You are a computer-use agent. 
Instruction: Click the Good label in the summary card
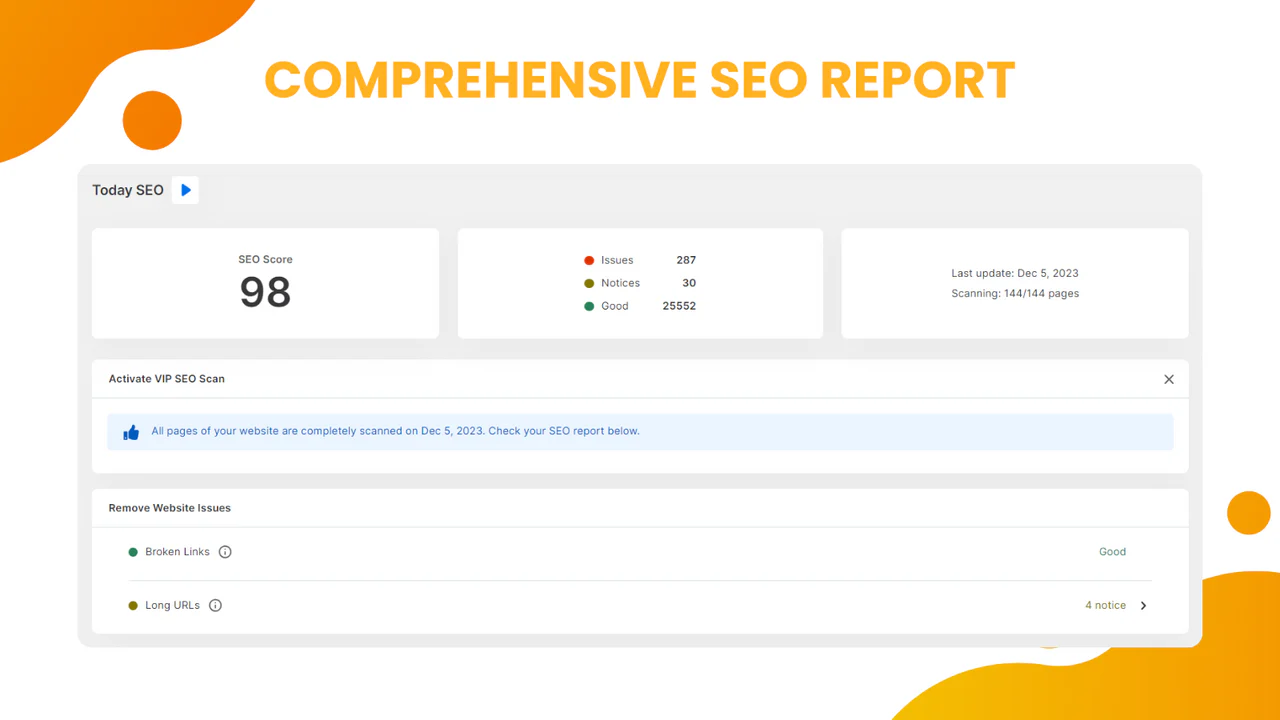pyautogui.click(x=615, y=306)
